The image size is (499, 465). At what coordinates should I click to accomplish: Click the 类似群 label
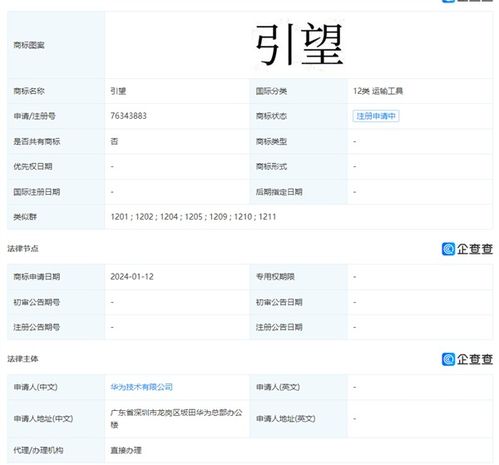coord(25,217)
